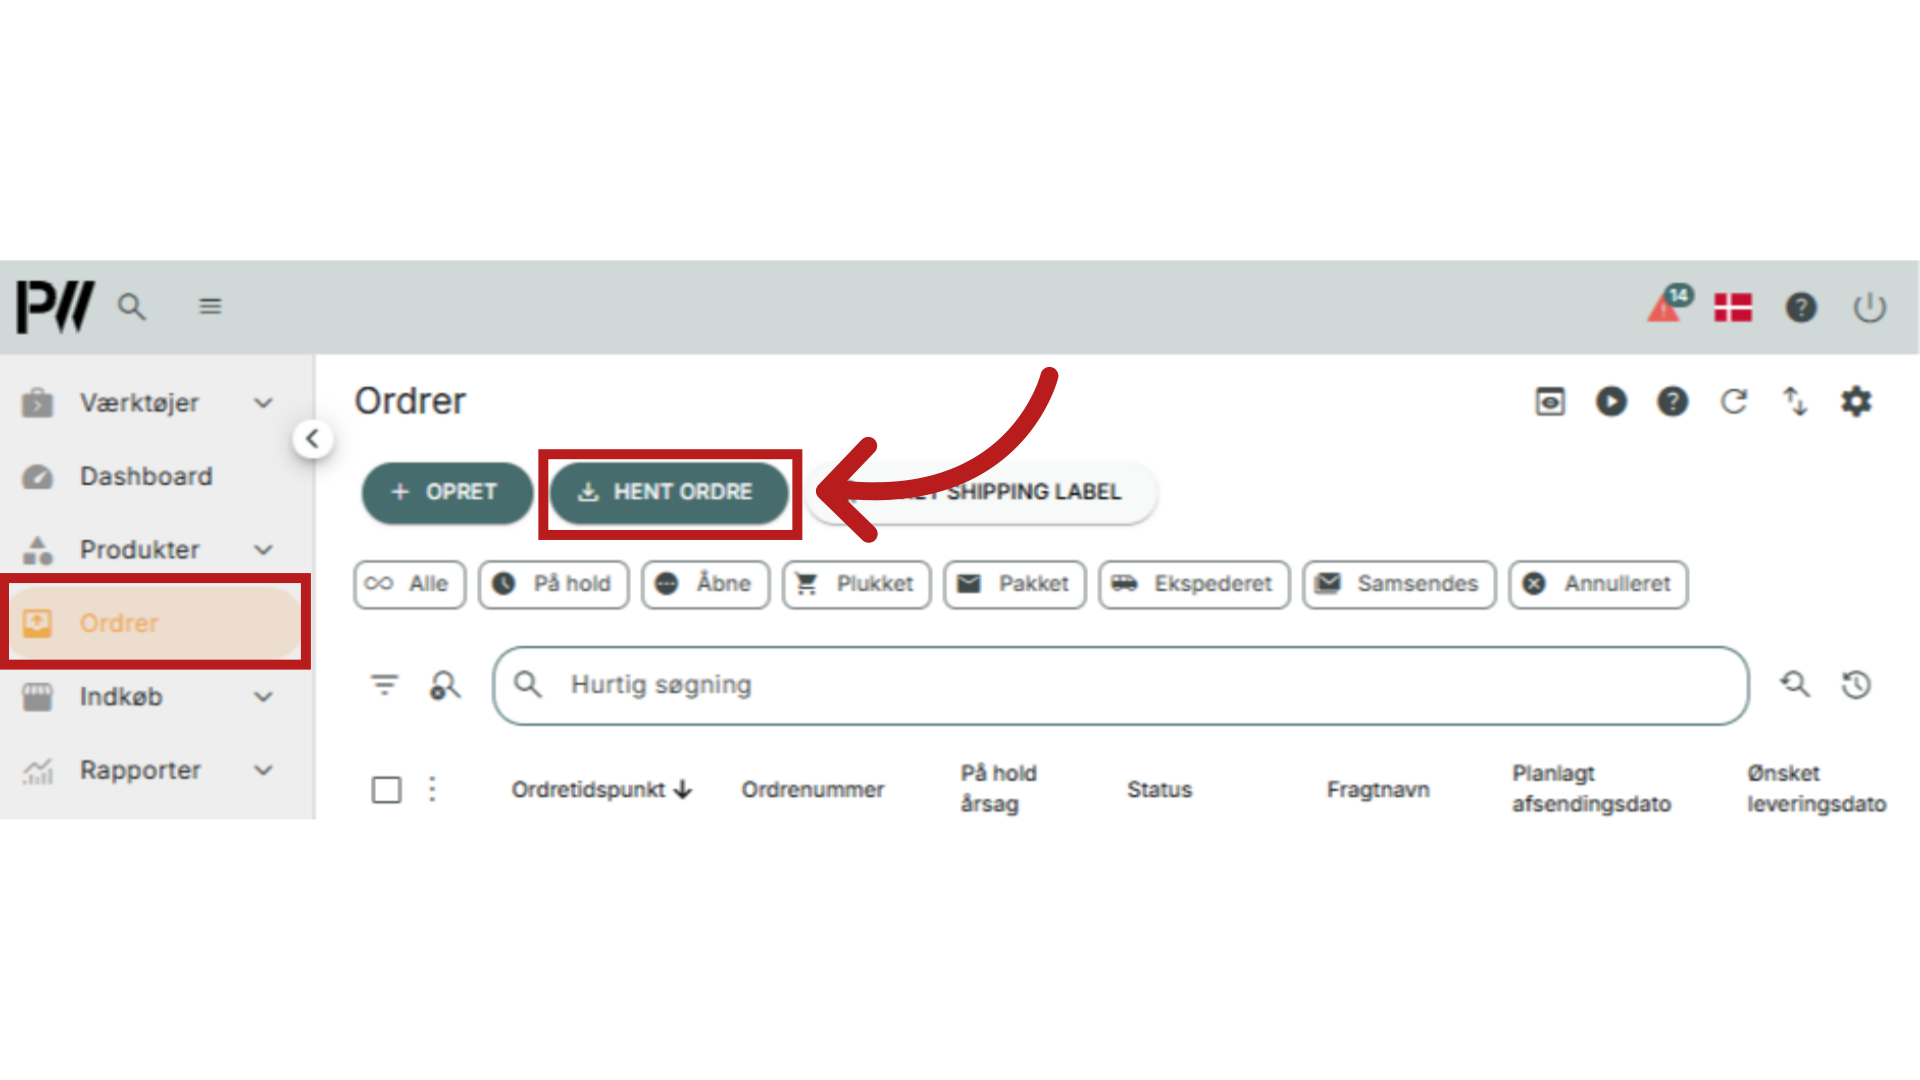Open the filter list icon
The height and width of the screenshot is (1080, 1920).
385,685
